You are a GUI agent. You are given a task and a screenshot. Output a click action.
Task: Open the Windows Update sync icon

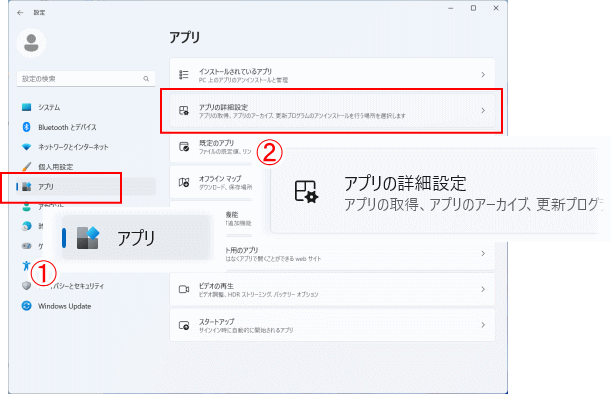[x=26, y=306]
